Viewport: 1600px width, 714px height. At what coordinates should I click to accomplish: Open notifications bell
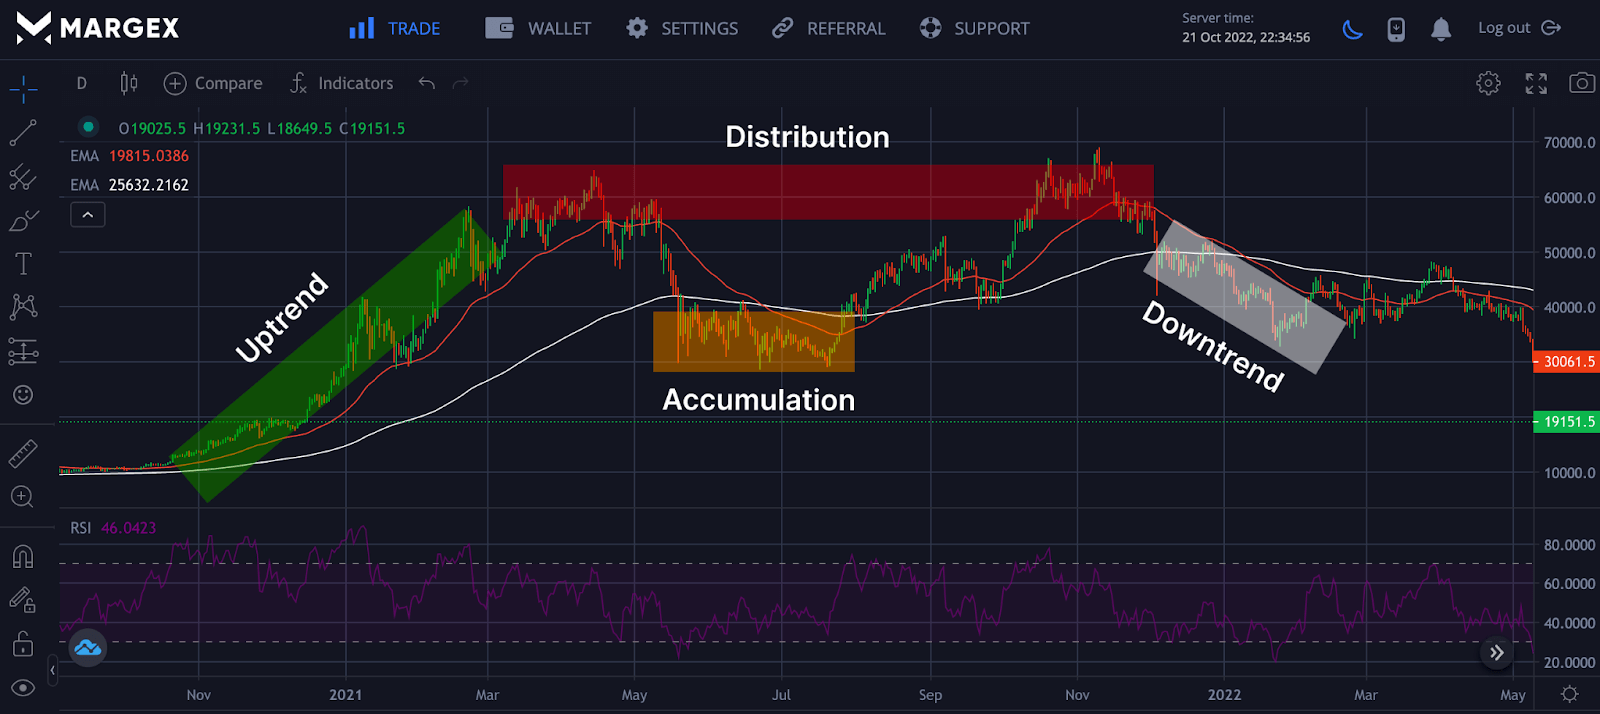[1441, 29]
